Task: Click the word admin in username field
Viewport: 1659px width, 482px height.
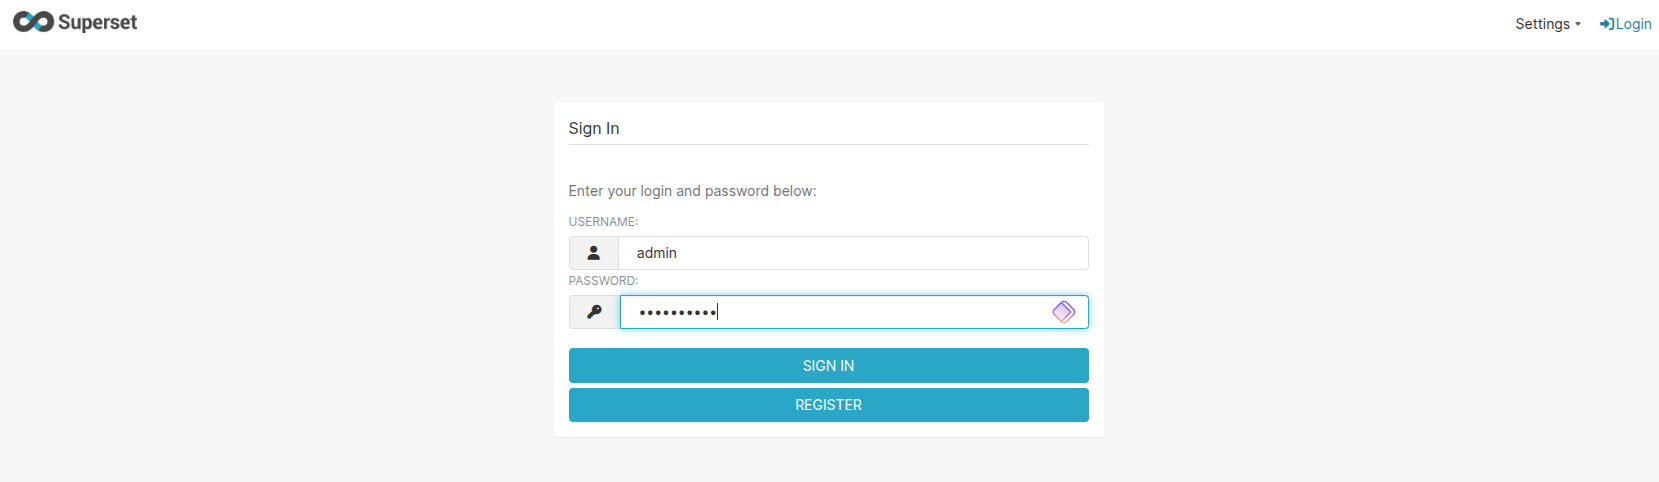Action: pos(657,253)
